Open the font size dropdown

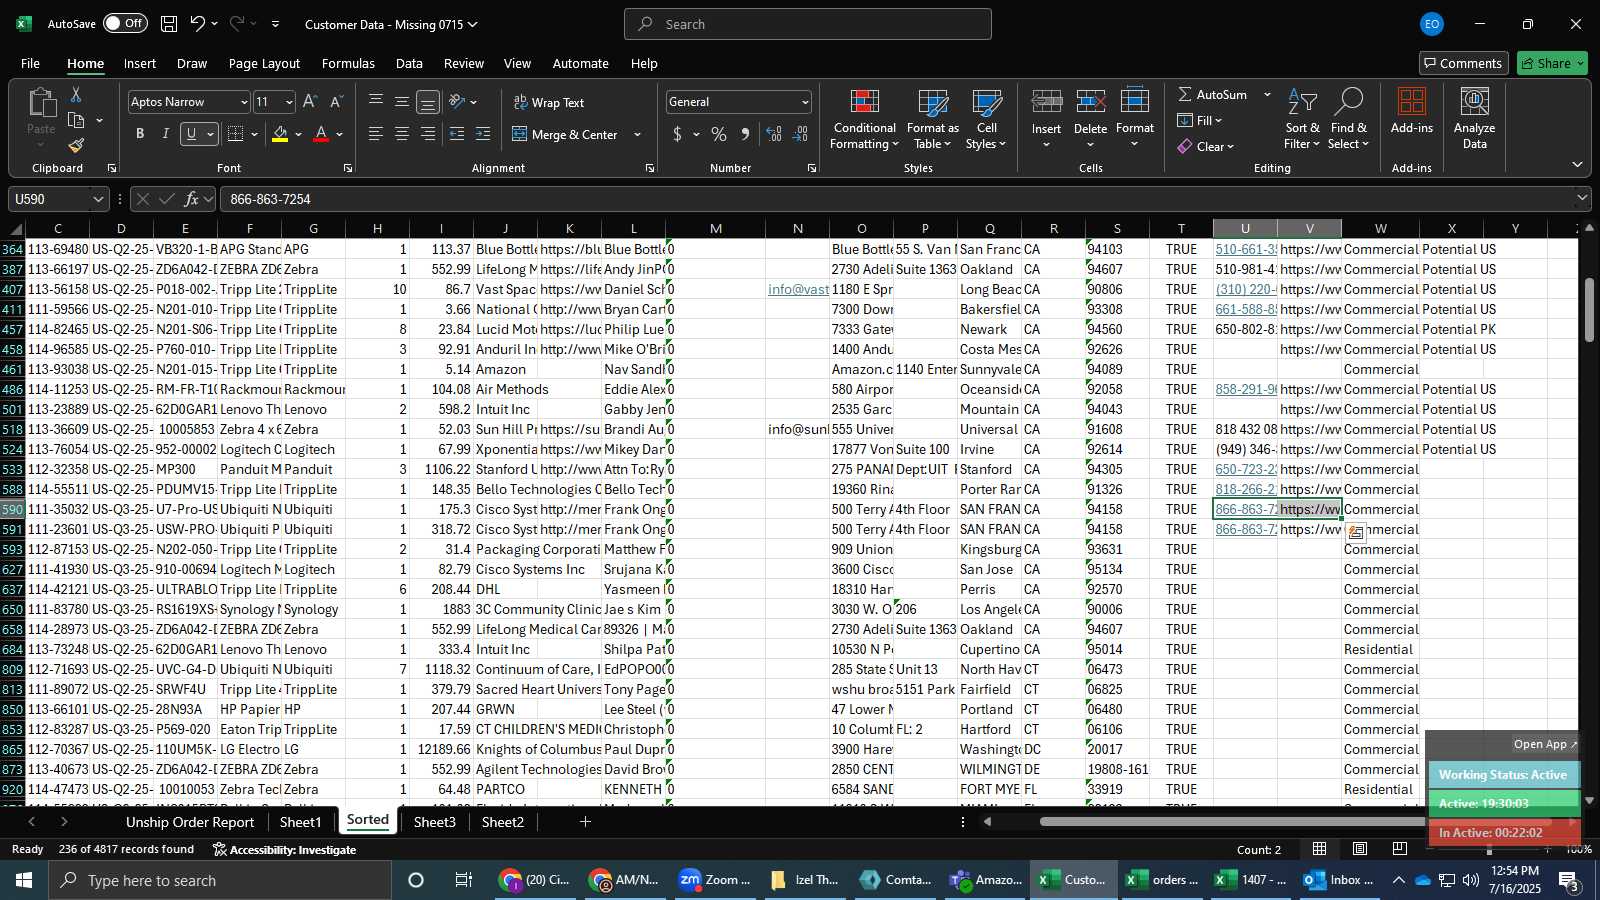point(289,102)
